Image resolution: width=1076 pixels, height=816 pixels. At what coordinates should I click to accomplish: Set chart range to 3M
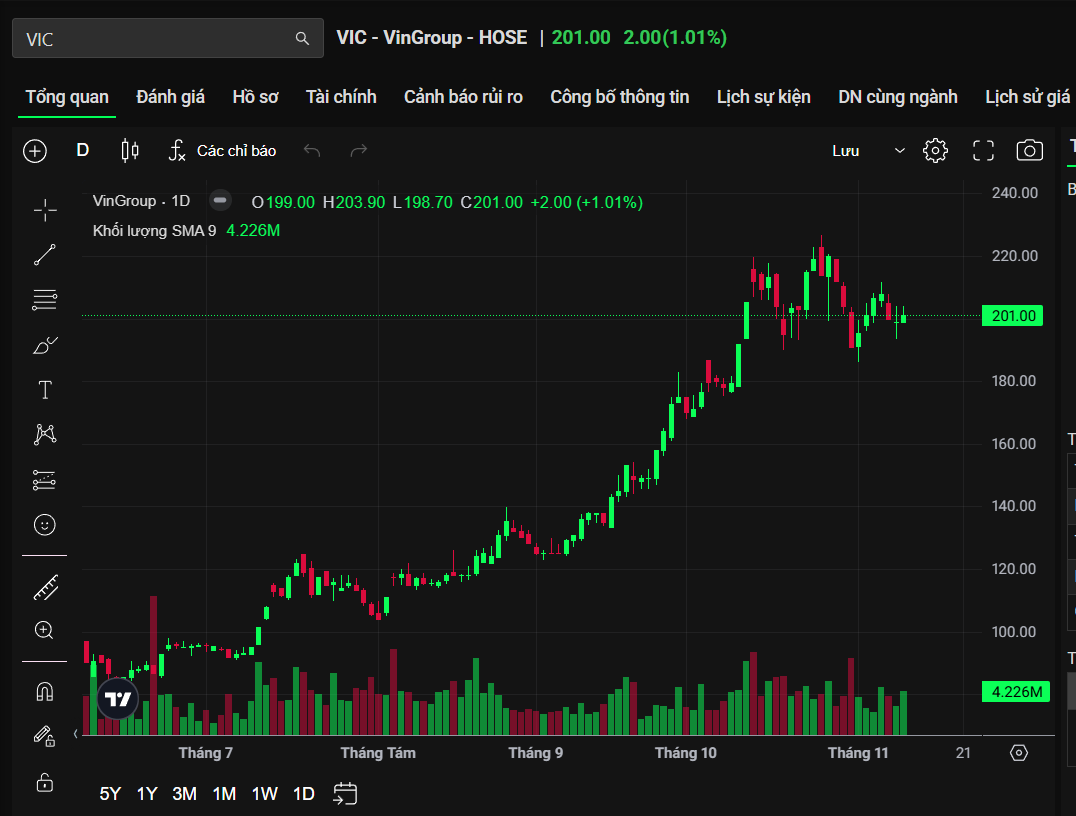[x=184, y=794]
